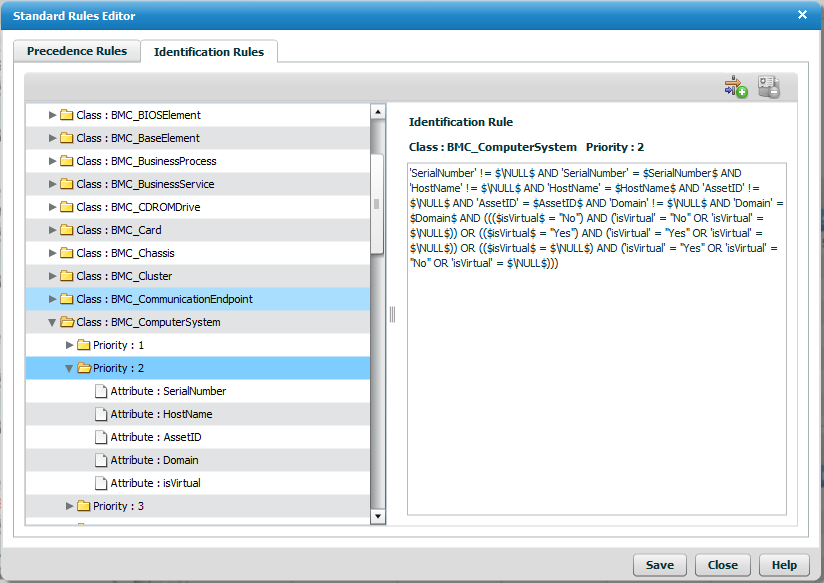Click the Priority : 3 folder icon
Image resolution: width=824 pixels, height=583 pixels.
84,506
